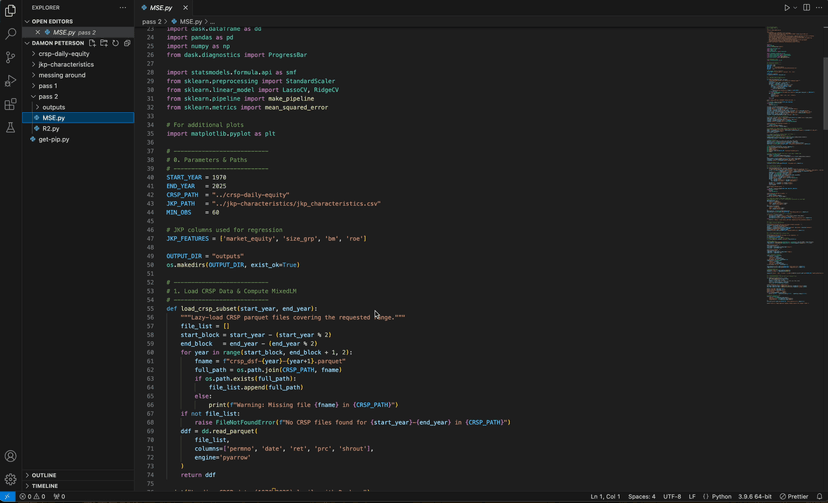
Task: Collapse the pass 2 folder
Action: pyautogui.click(x=78, y=97)
